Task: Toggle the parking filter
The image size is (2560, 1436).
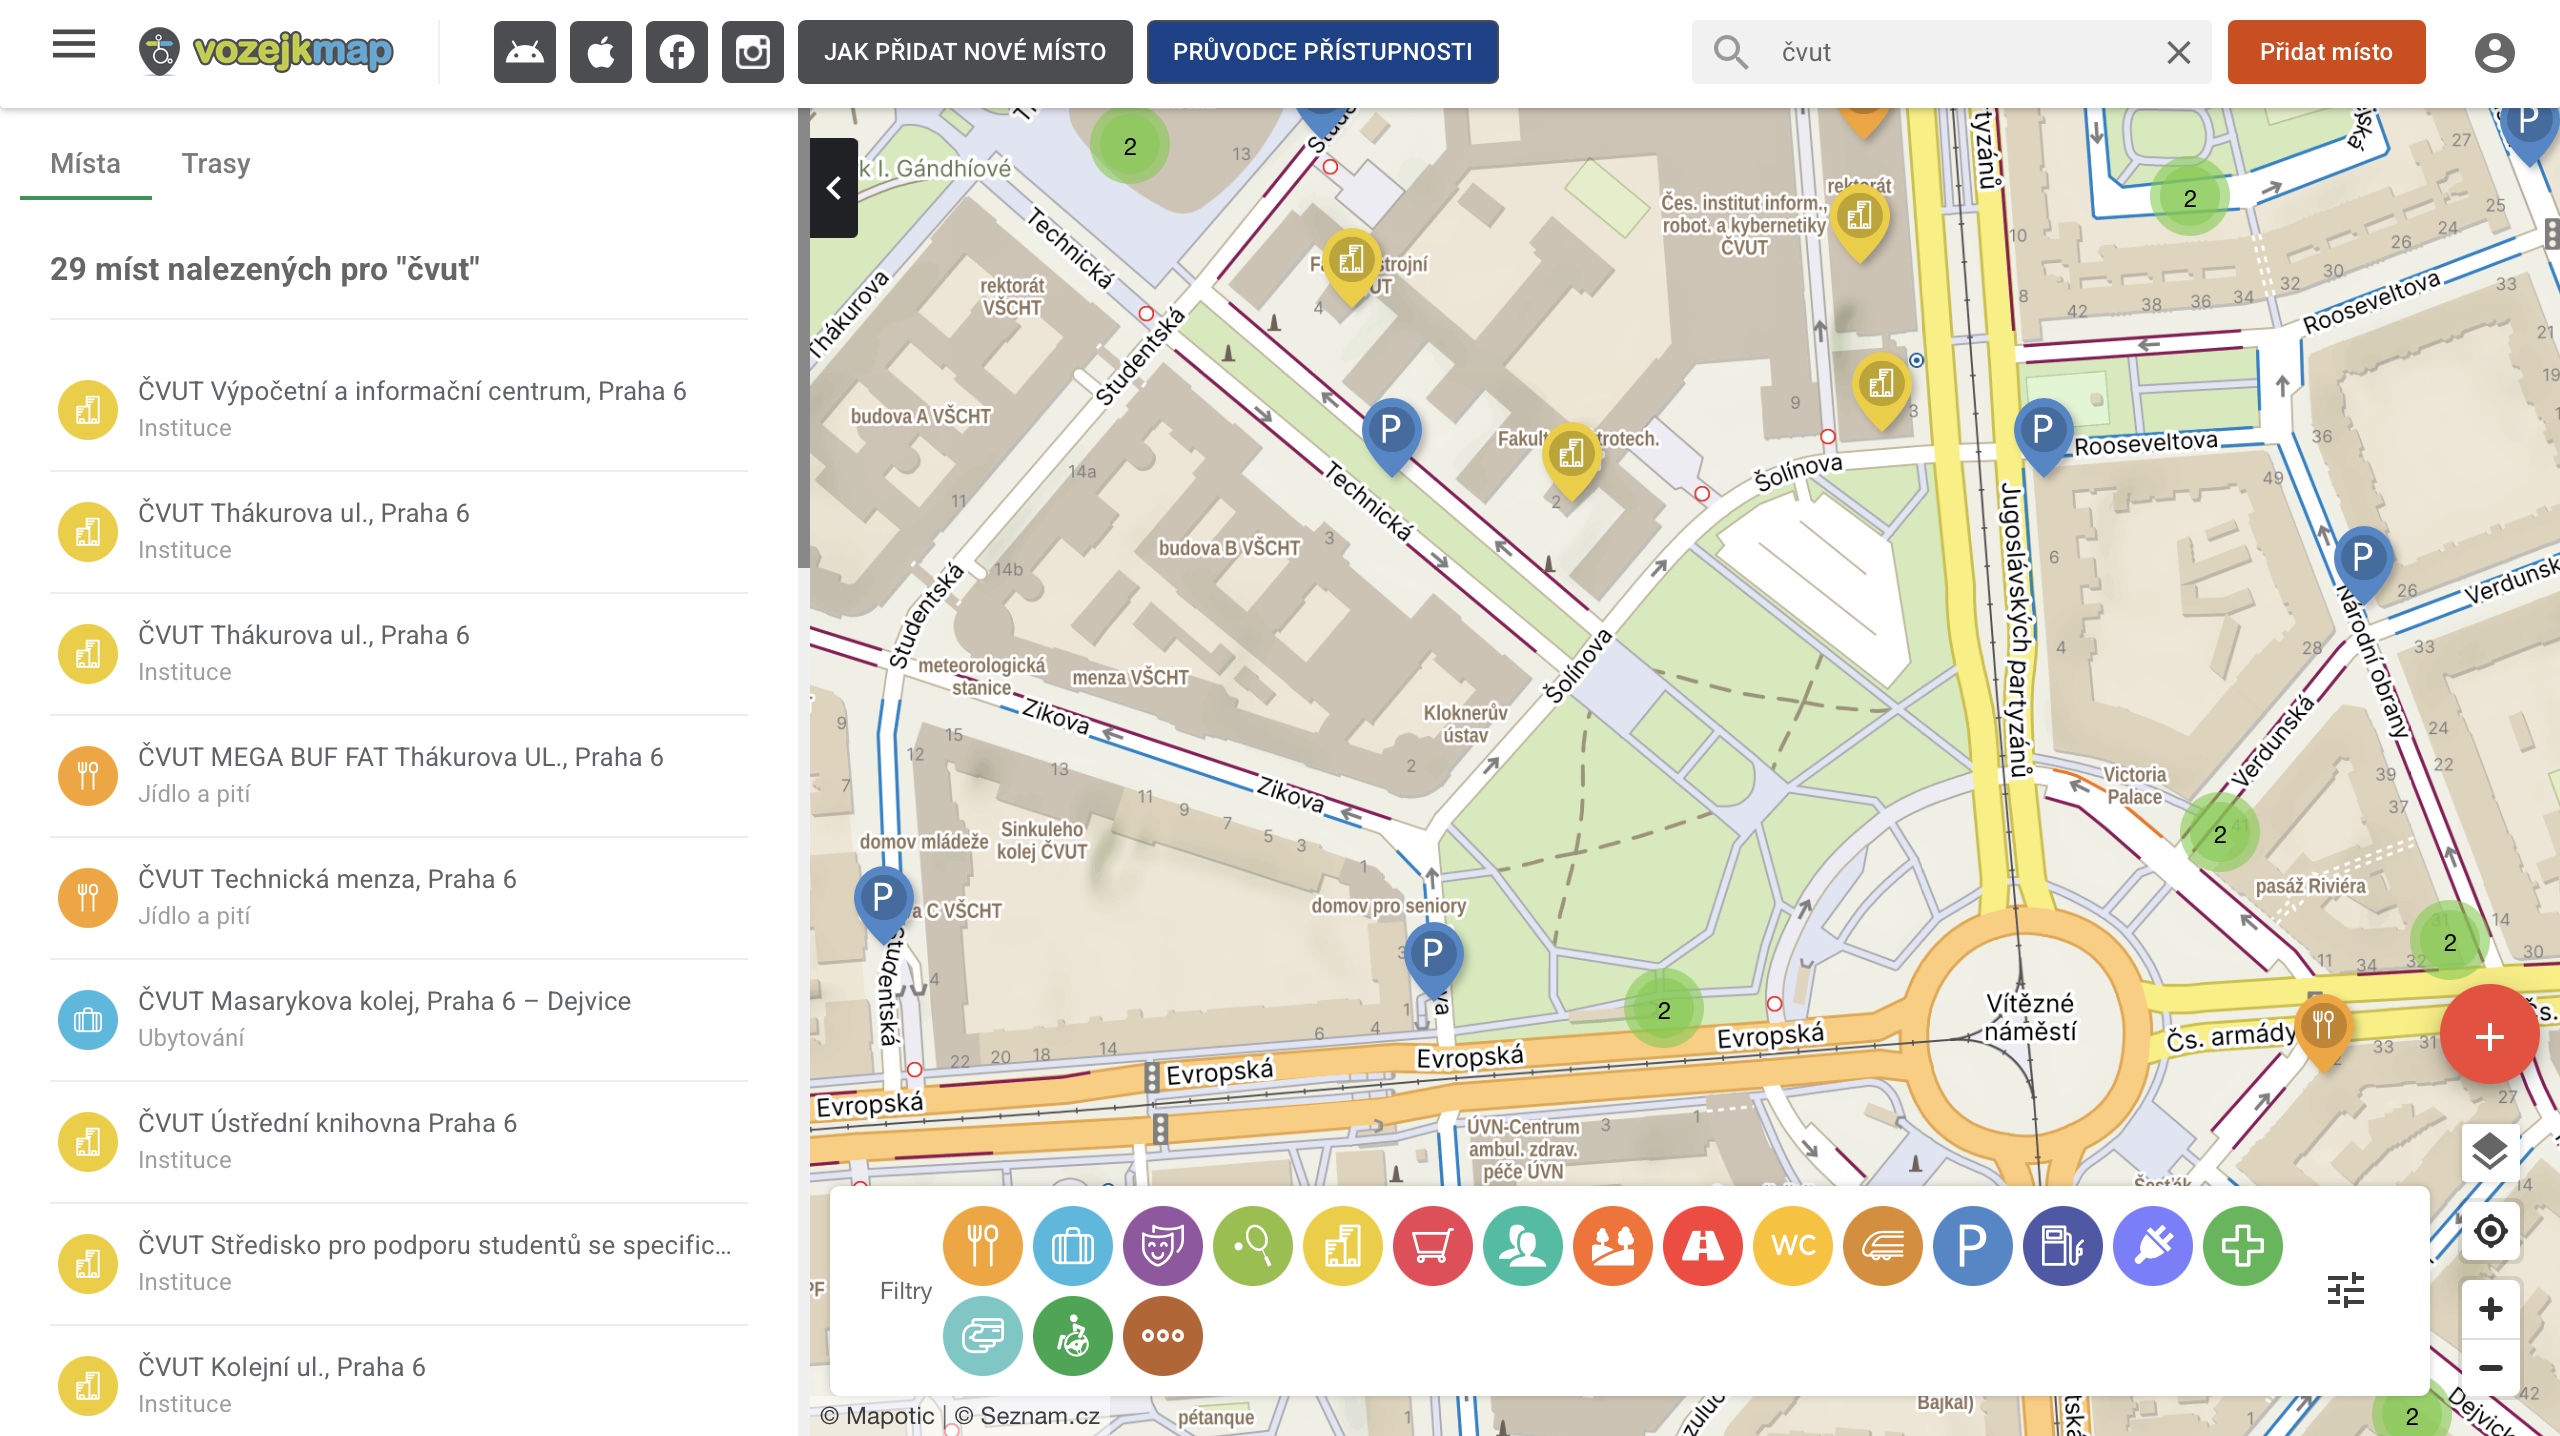Action: click(x=1972, y=1245)
